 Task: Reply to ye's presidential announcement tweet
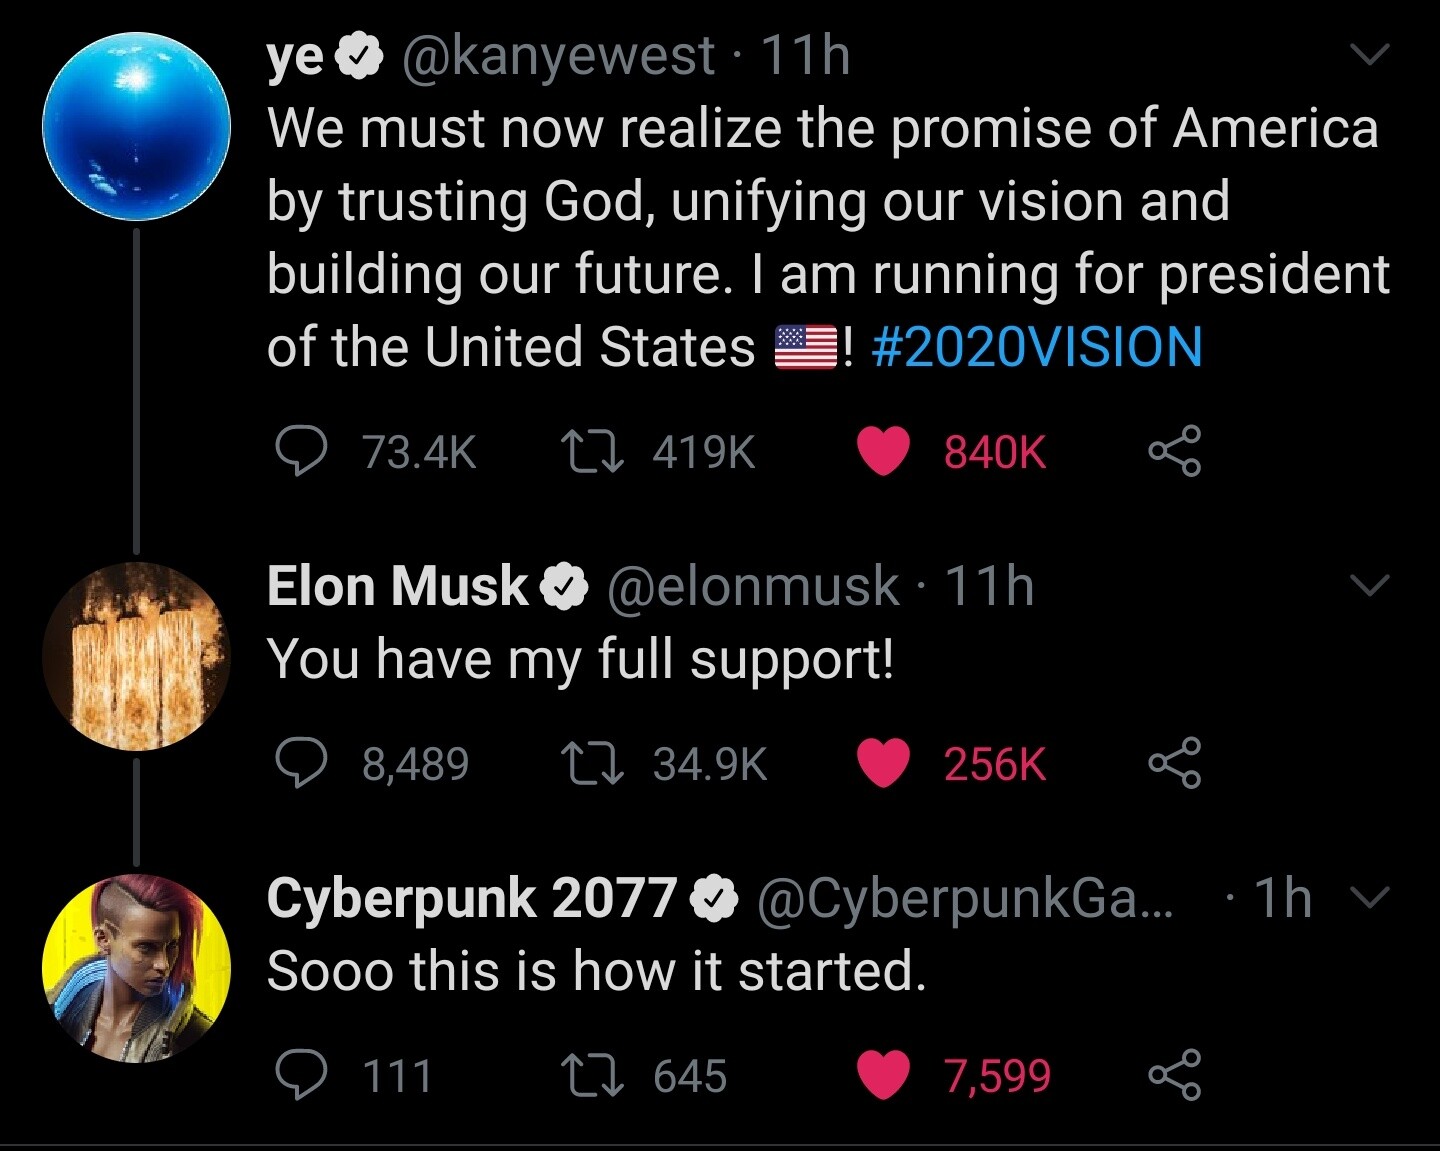tap(301, 451)
